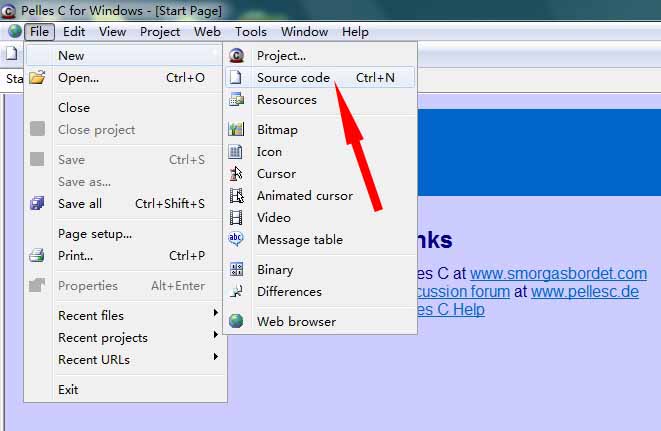
Task: Click the globe icon beside File menu
Action: coord(15,31)
